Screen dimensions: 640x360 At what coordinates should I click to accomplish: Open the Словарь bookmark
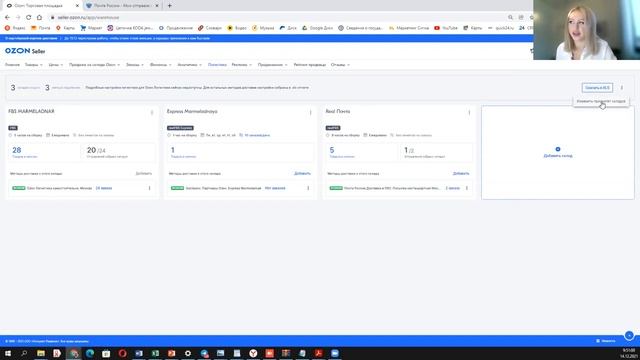point(210,28)
